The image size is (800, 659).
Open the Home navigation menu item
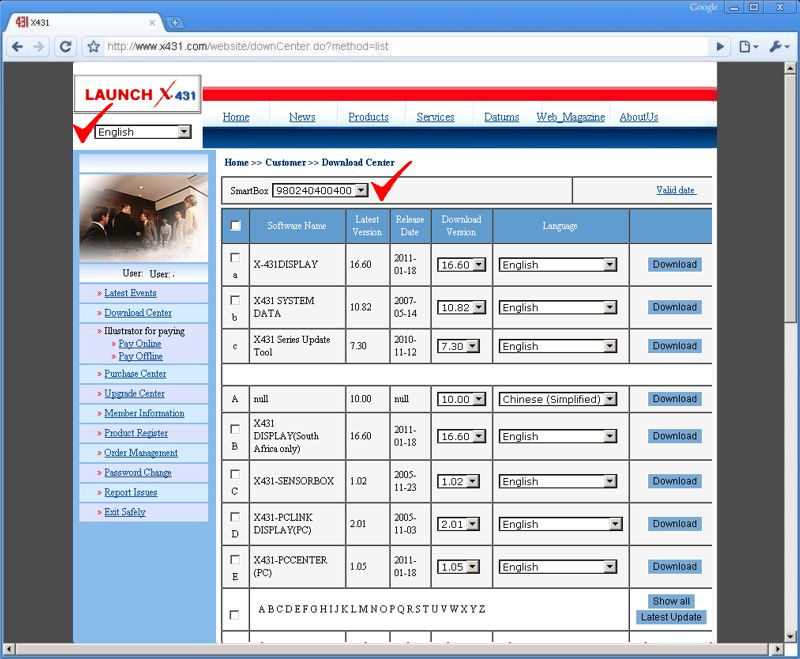[236, 117]
